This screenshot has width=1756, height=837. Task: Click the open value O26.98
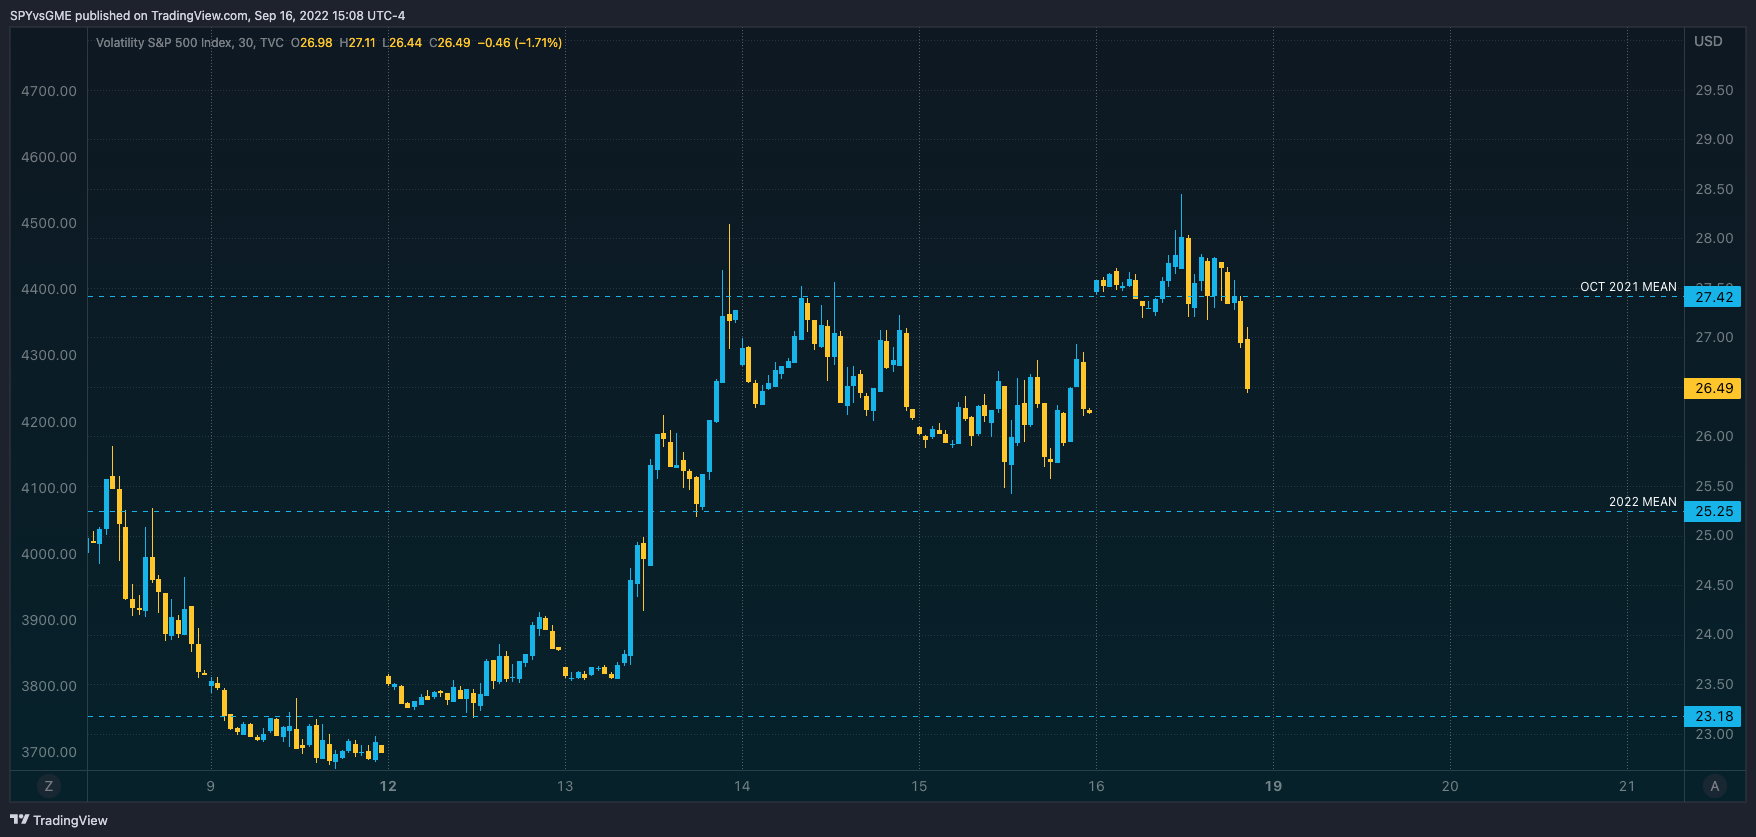click(312, 43)
